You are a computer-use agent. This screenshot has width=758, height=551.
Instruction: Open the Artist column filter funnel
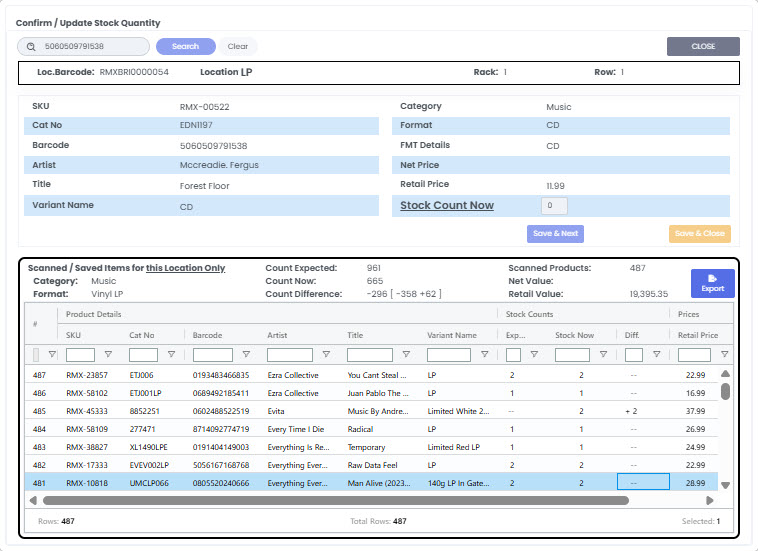327,355
